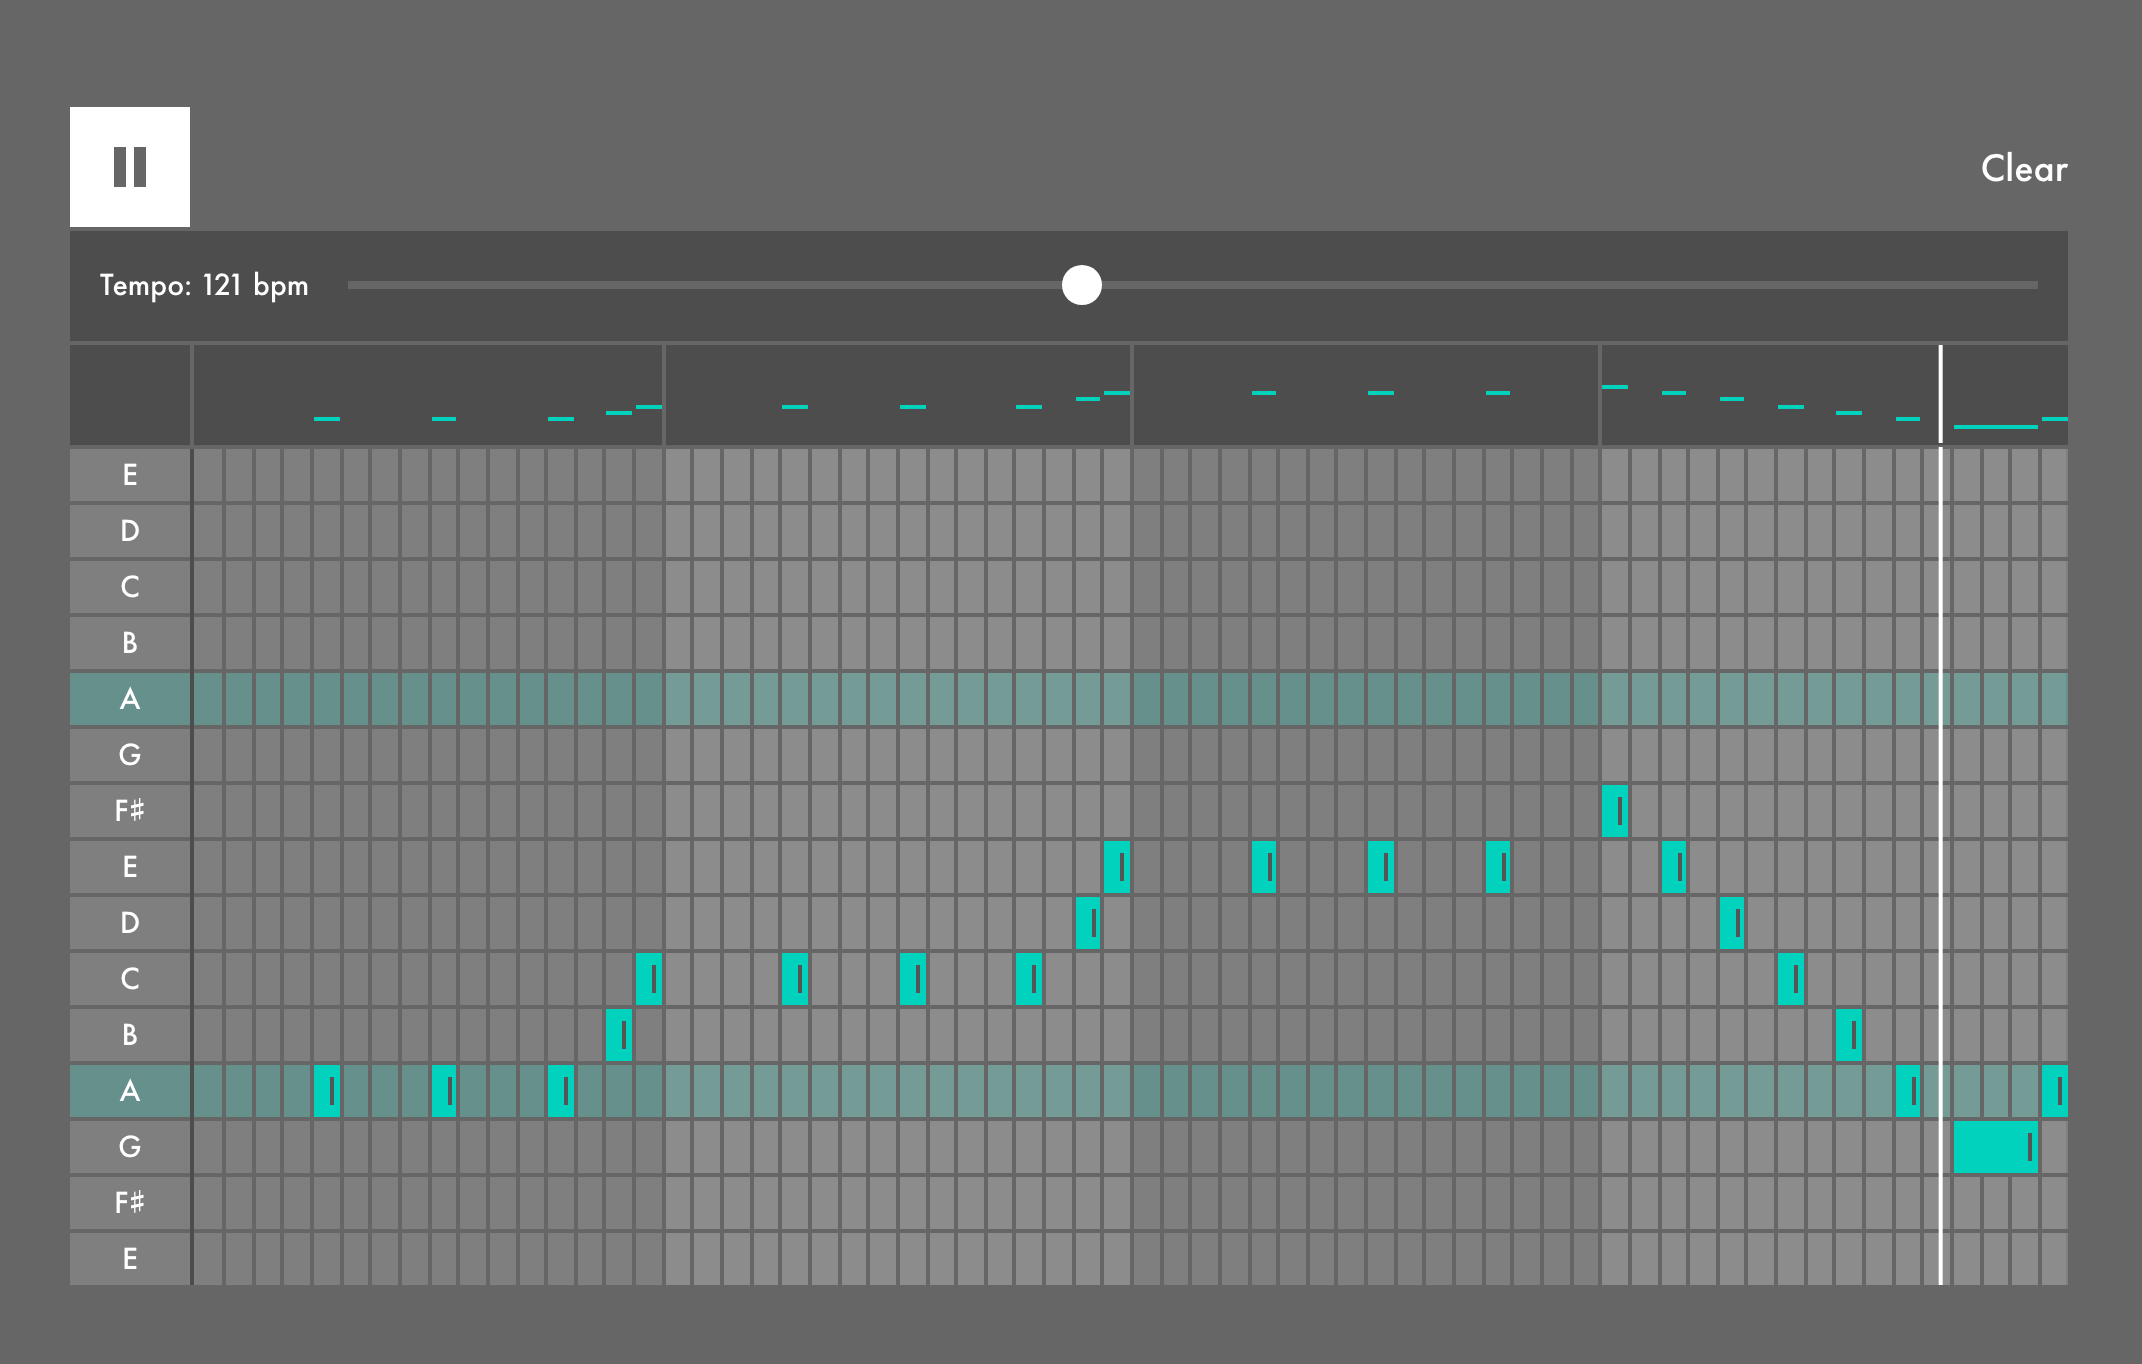Toggle the active D note before the first E

click(x=1088, y=923)
